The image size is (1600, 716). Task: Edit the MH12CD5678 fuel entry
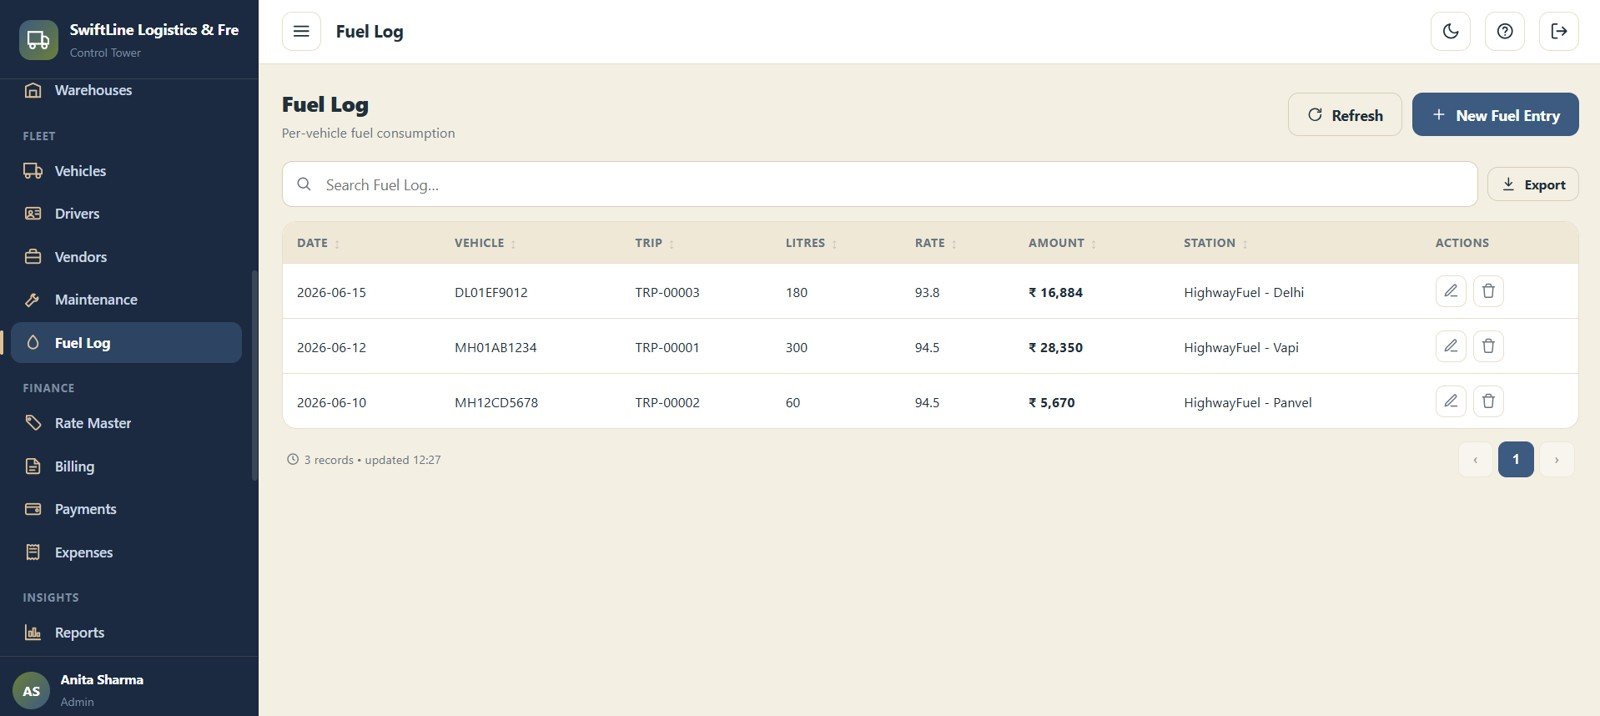click(x=1451, y=401)
